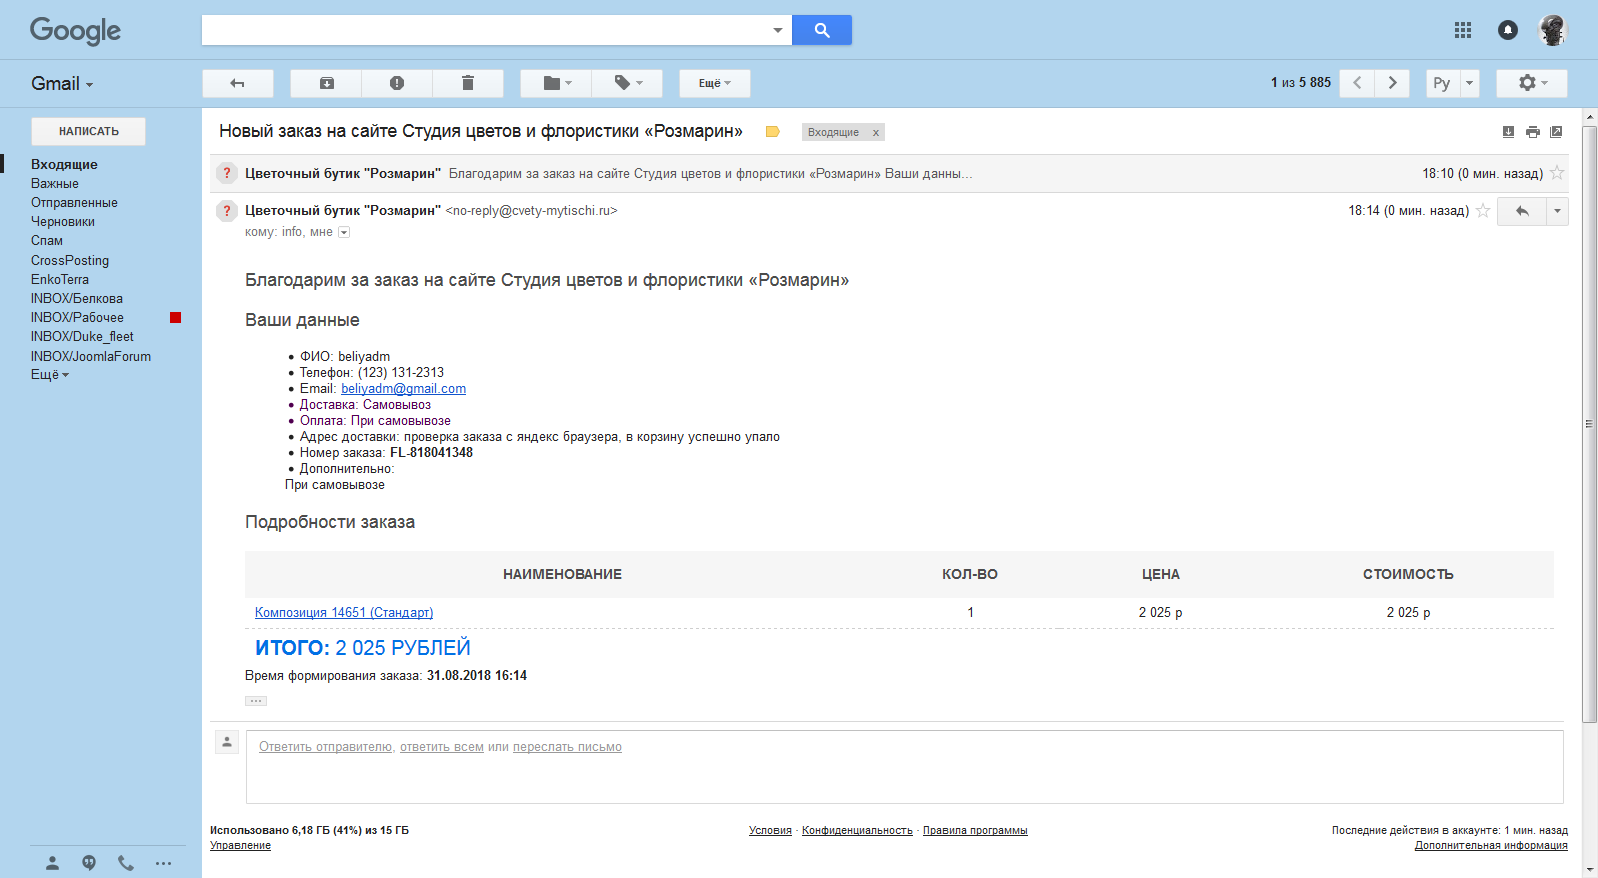This screenshot has width=1598, height=878.
Task: Open the Композиция 14651 (Стандарт) link
Action: (x=344, y=612)
